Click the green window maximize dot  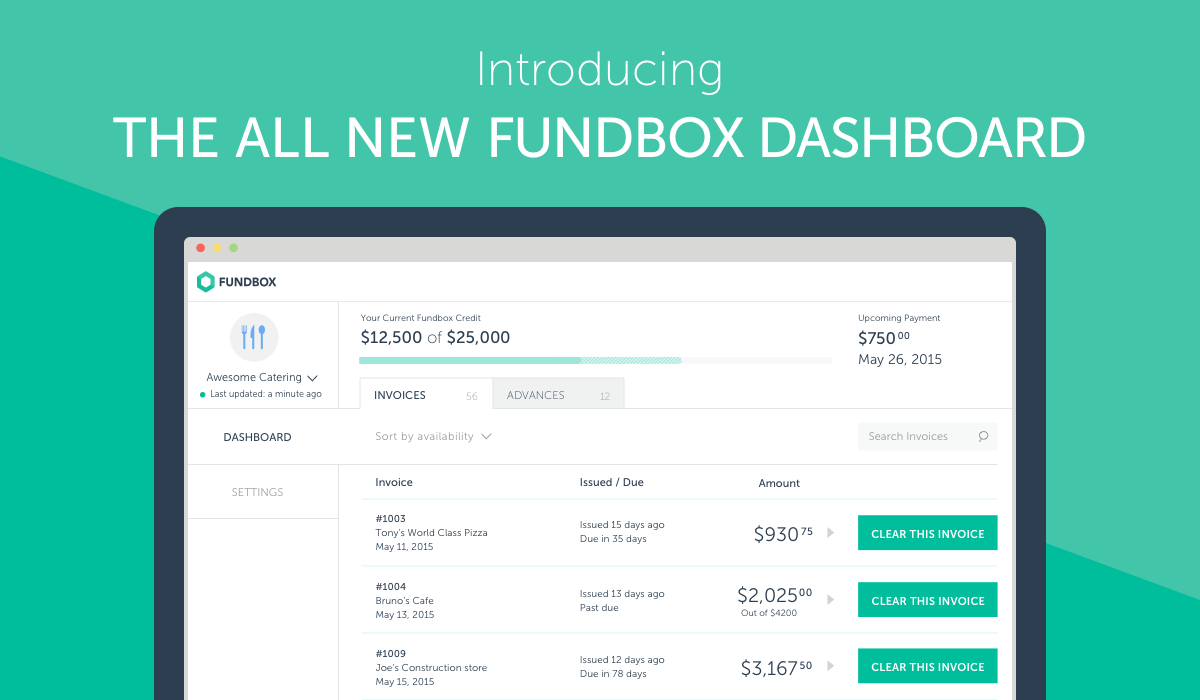coord(234,247)
